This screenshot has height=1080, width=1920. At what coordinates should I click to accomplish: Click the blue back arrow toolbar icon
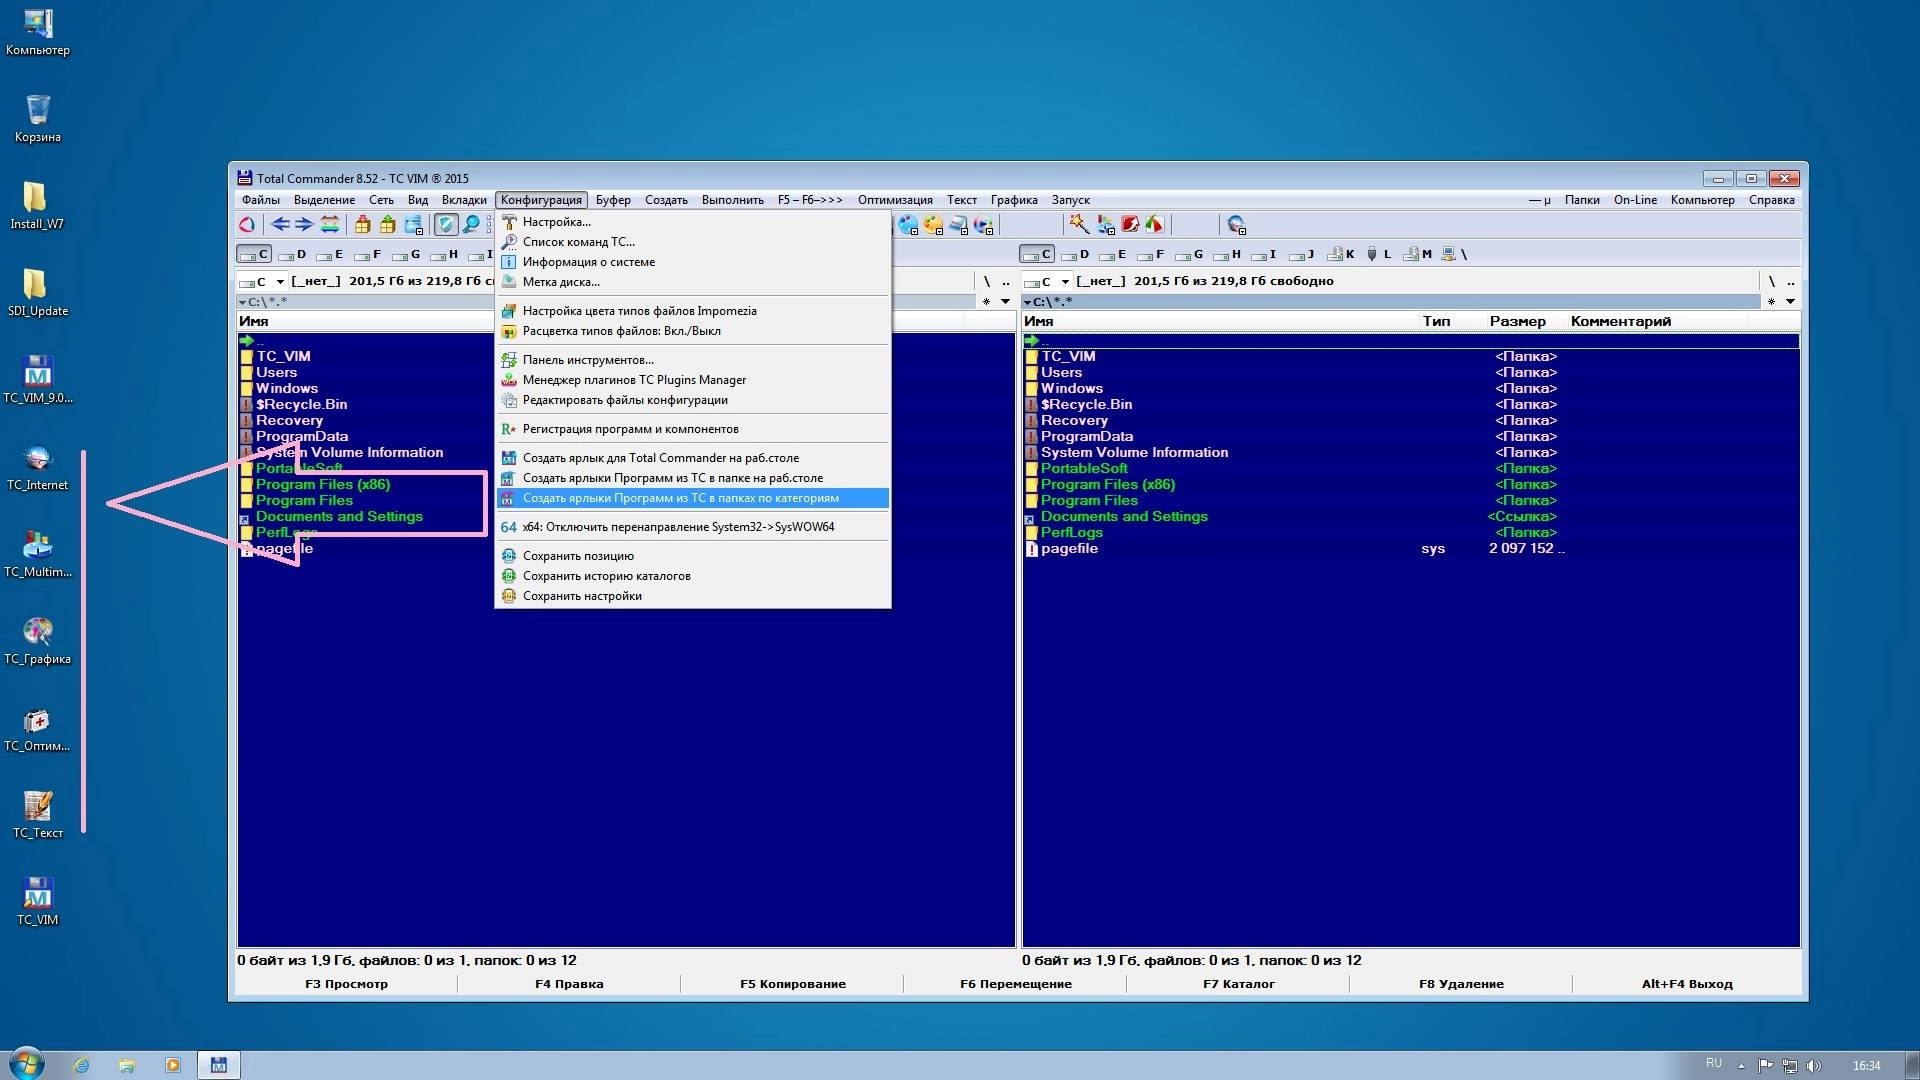(x=281, y=225)
